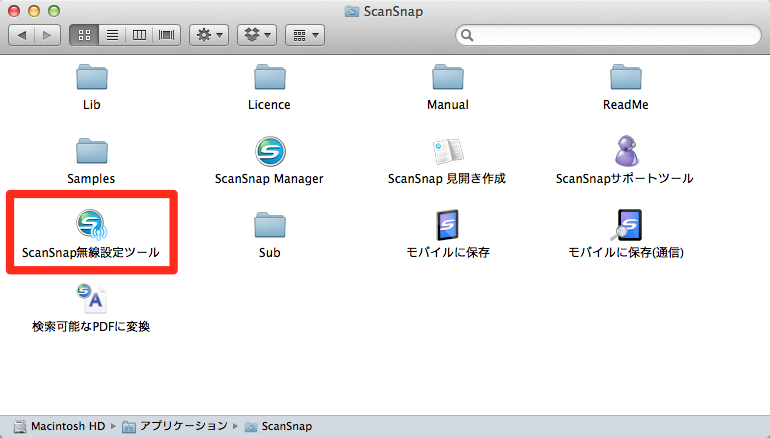Click the 'Licence' folder name text
Viewport: 770px width, 438px height.
click(269, 105)
